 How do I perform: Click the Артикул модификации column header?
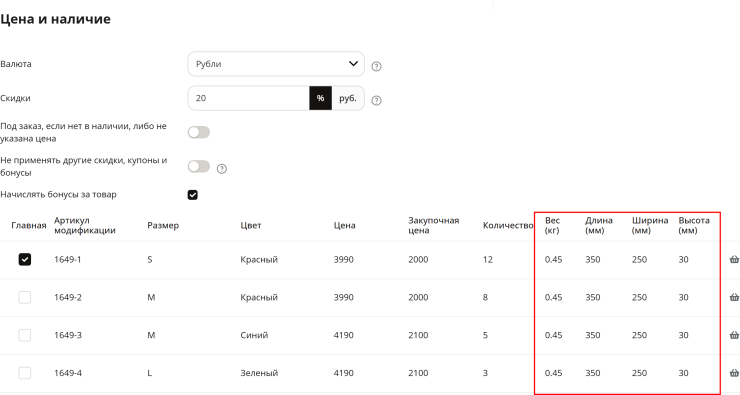click(x=84, y=226)
